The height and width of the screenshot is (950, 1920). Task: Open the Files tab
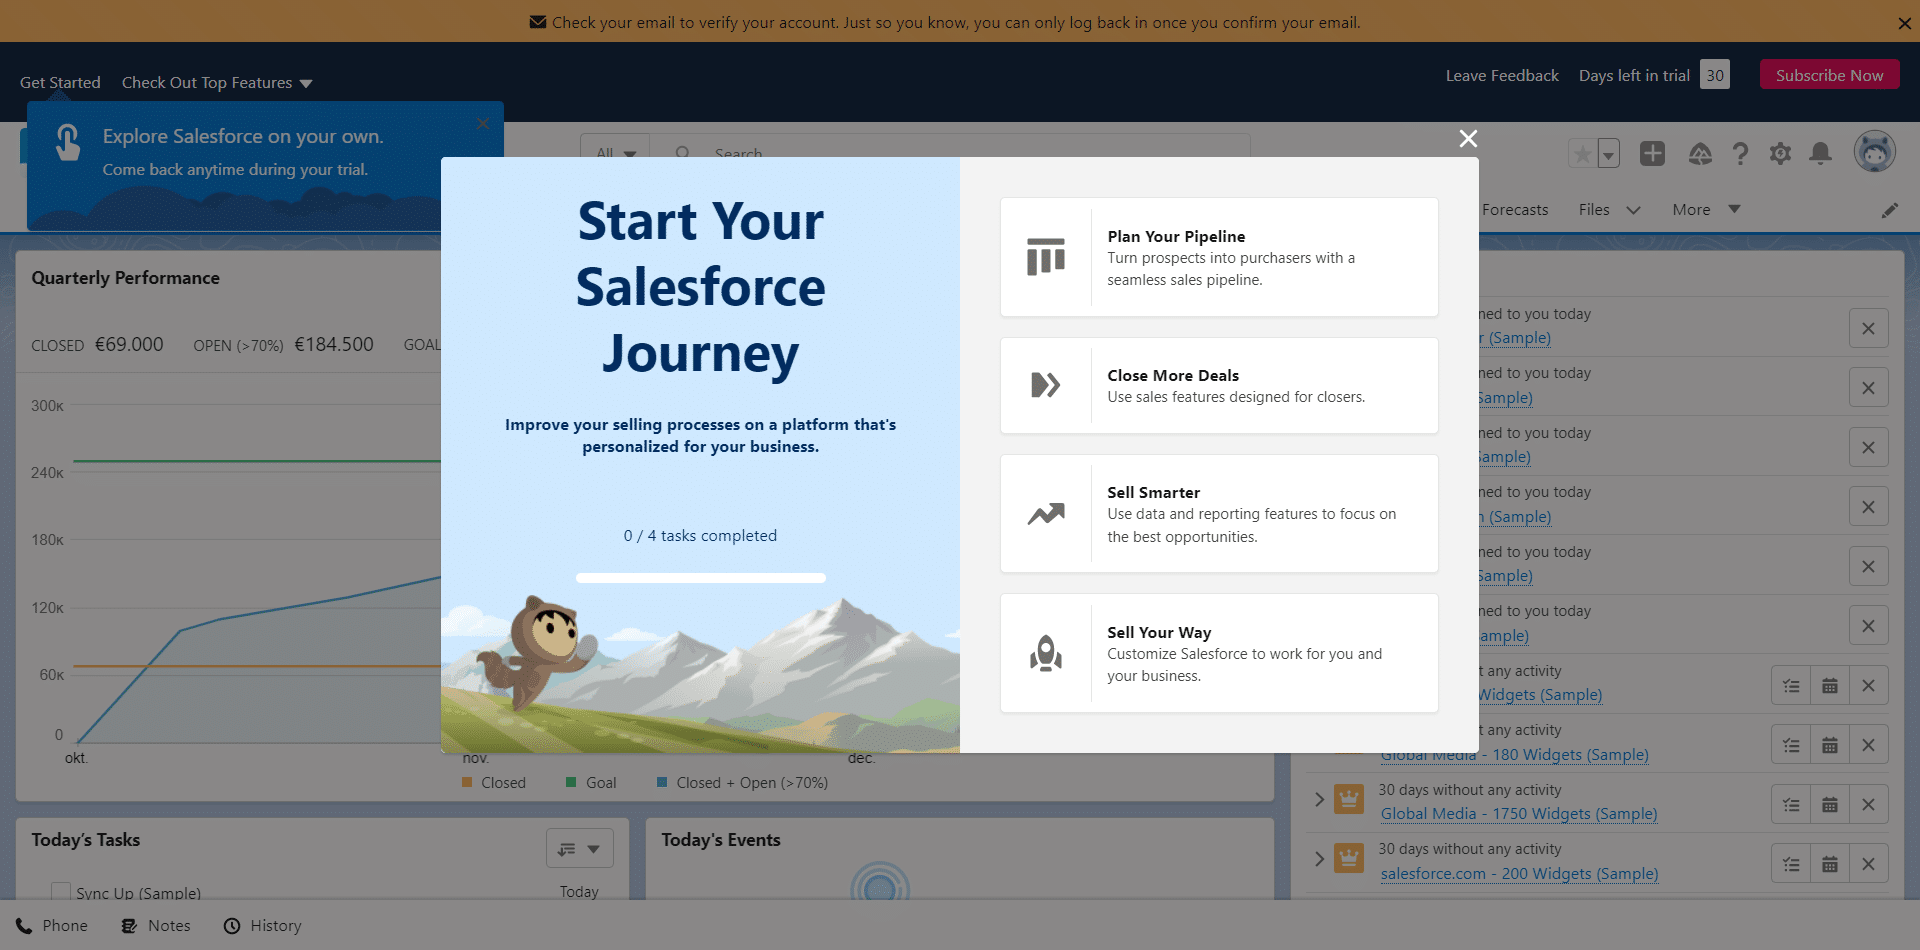tap(1594, 209)
